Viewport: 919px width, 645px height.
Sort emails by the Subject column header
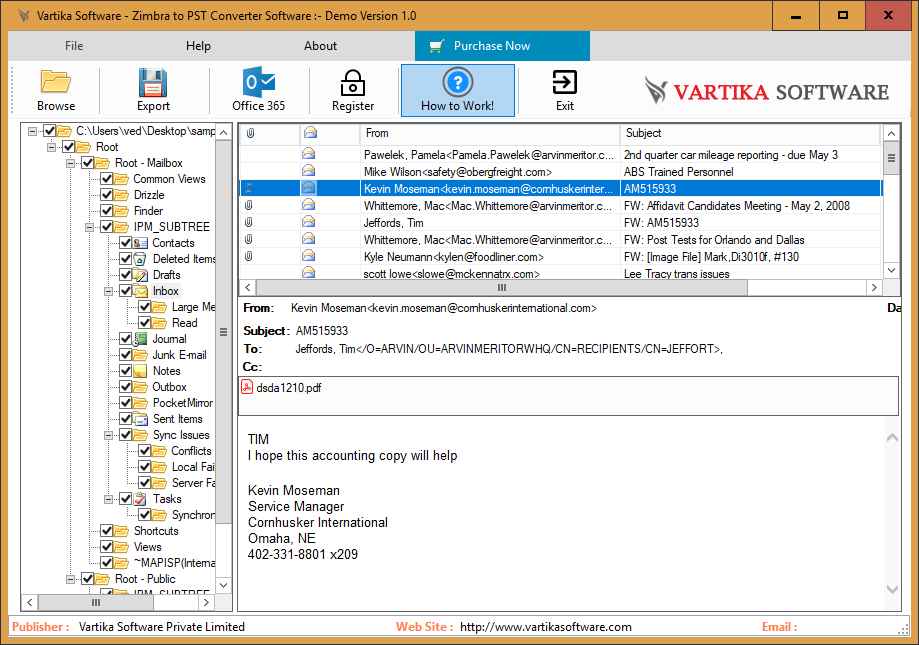[x=750, y=133]
